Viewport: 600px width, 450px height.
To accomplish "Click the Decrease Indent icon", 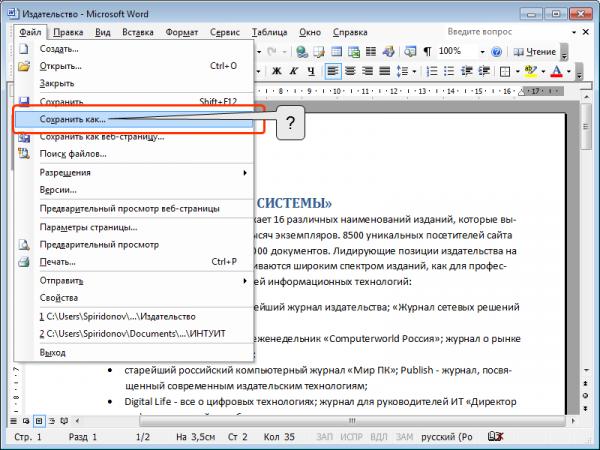I will point(467,72).
